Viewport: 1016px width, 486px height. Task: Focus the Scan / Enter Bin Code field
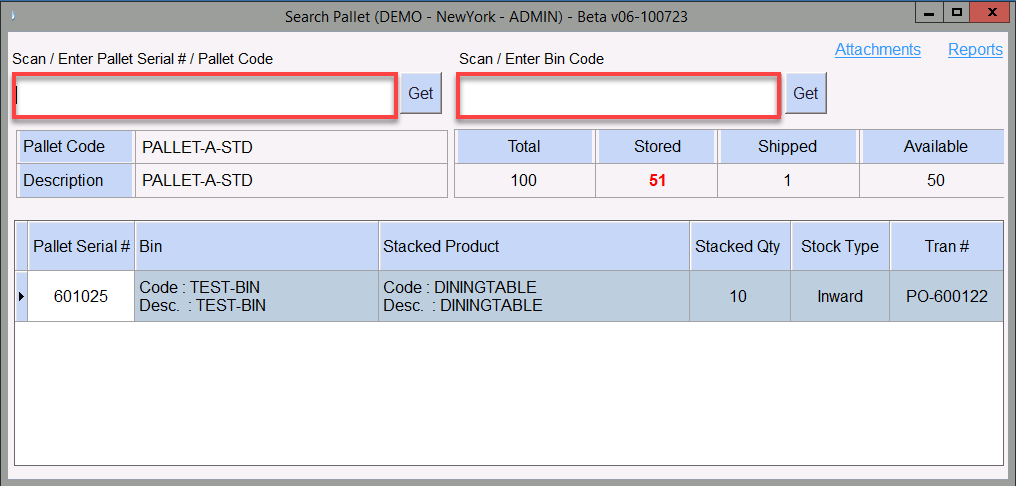(x=618, y=97)
